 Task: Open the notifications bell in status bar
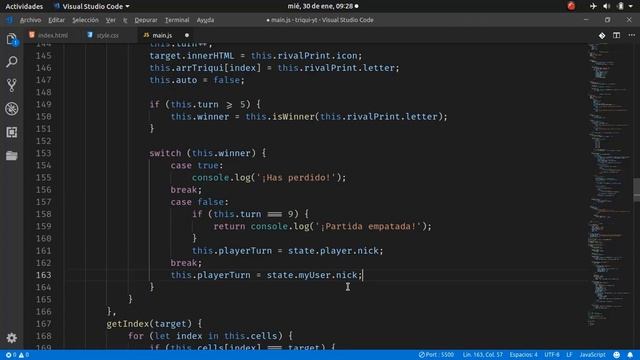point(630,355)
